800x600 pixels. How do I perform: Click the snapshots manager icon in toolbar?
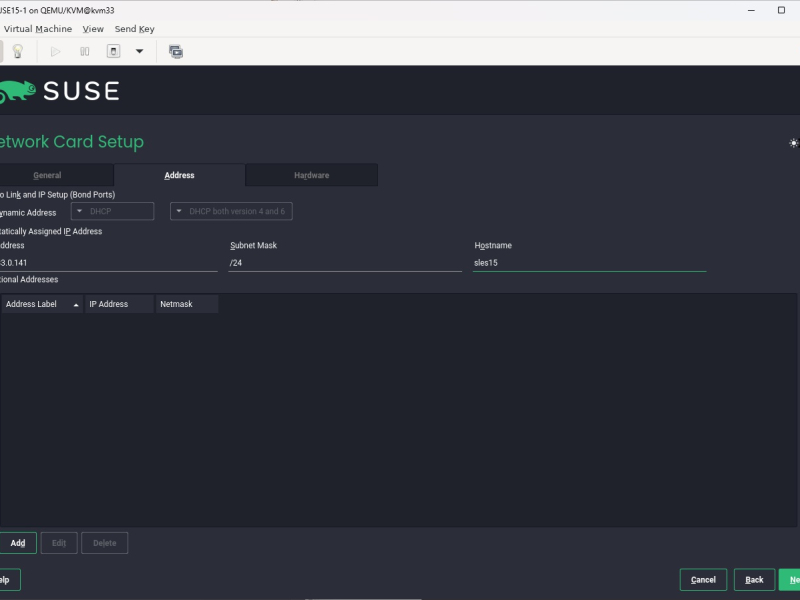click(176, 51)
